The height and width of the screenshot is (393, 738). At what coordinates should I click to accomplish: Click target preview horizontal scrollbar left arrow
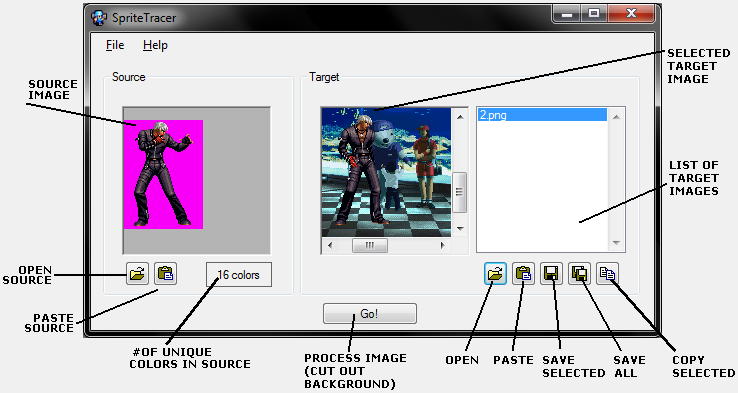click(x=330, y=245)
